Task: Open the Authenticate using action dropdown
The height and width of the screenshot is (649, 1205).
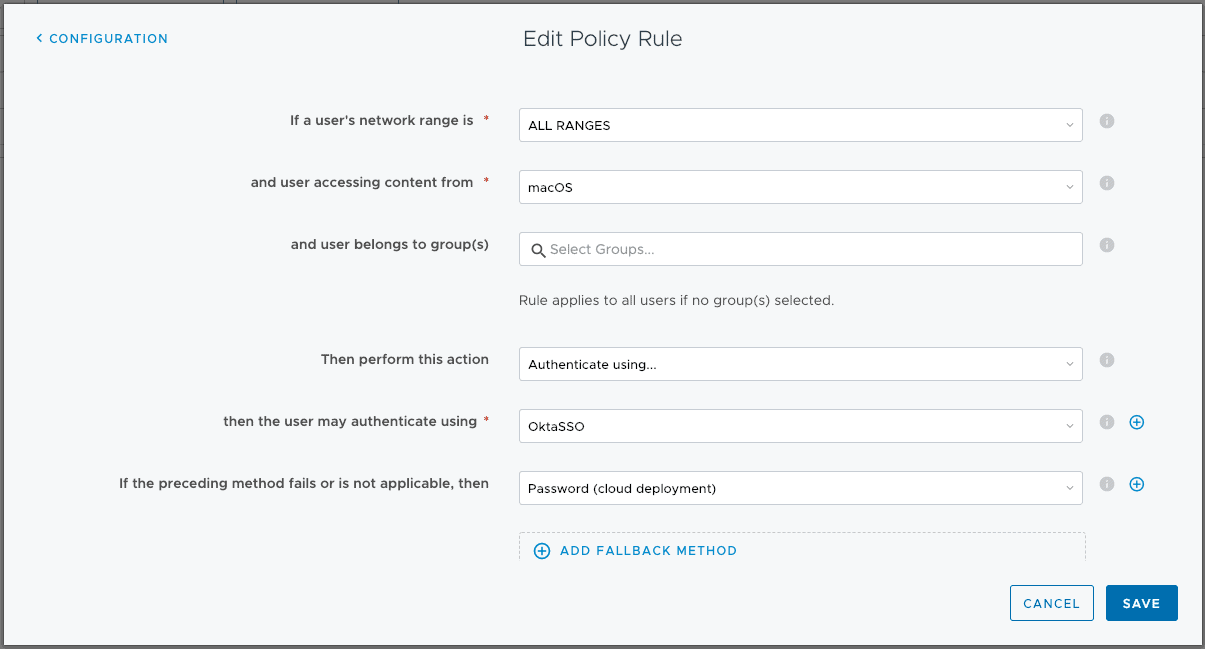Action: pyautogui.click(x=801, y=364)
